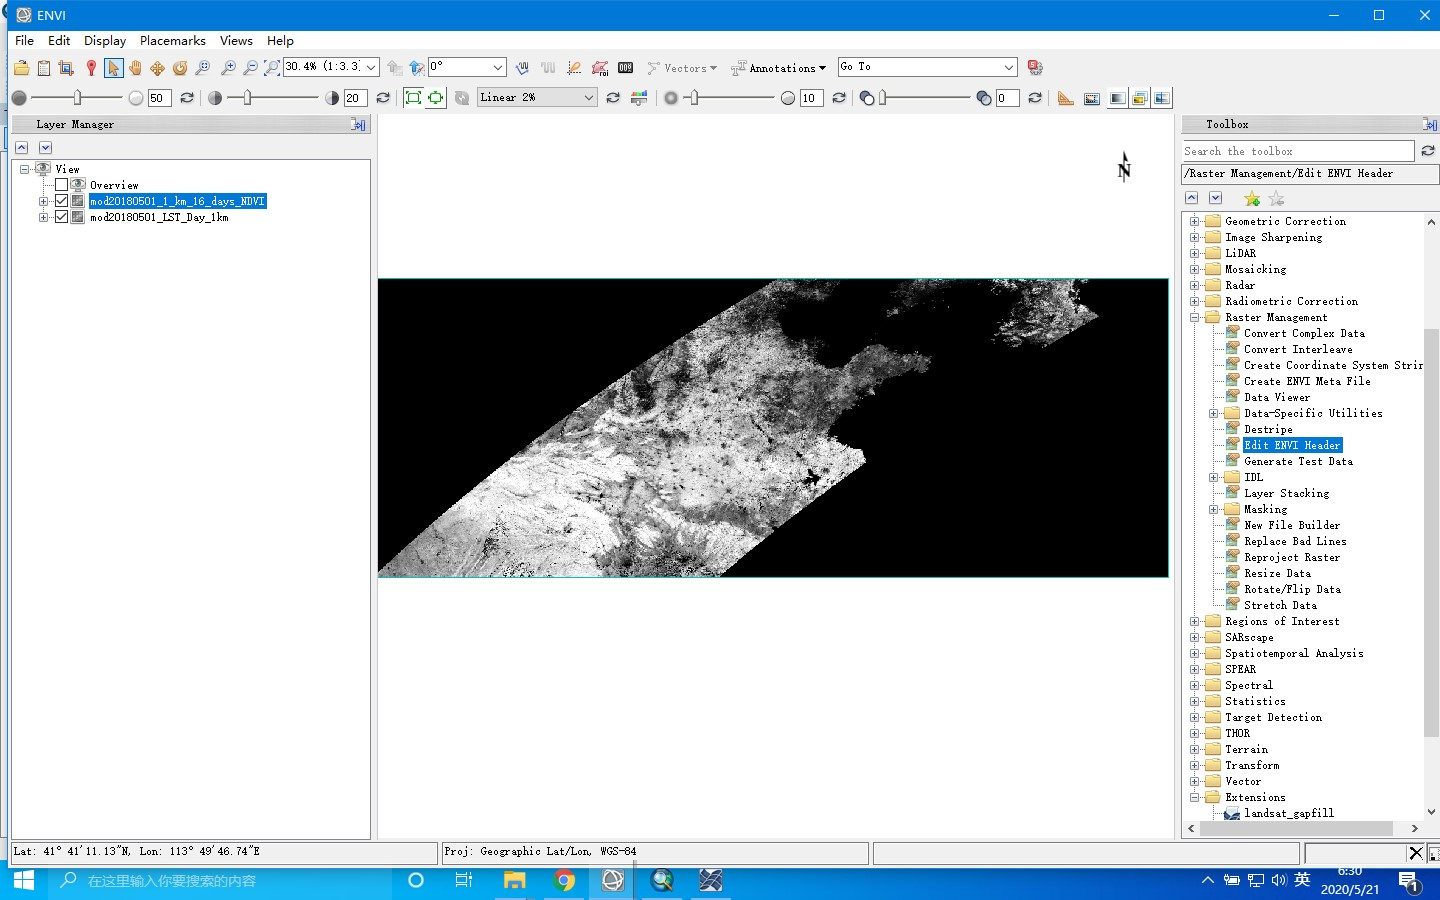Open the Go To dropdown
1440x900 pixels.
coord(1008,67)
